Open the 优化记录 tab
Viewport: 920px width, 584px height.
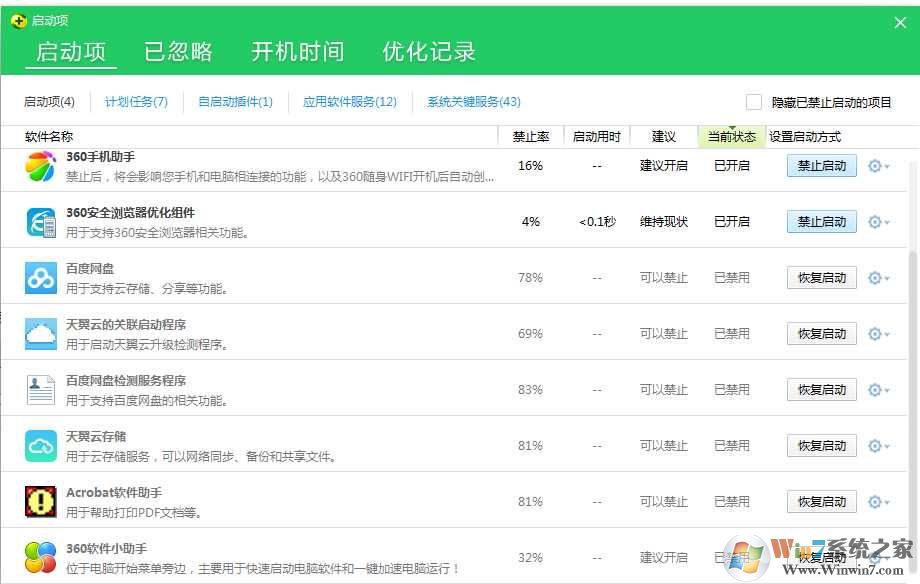pos(429,52)
